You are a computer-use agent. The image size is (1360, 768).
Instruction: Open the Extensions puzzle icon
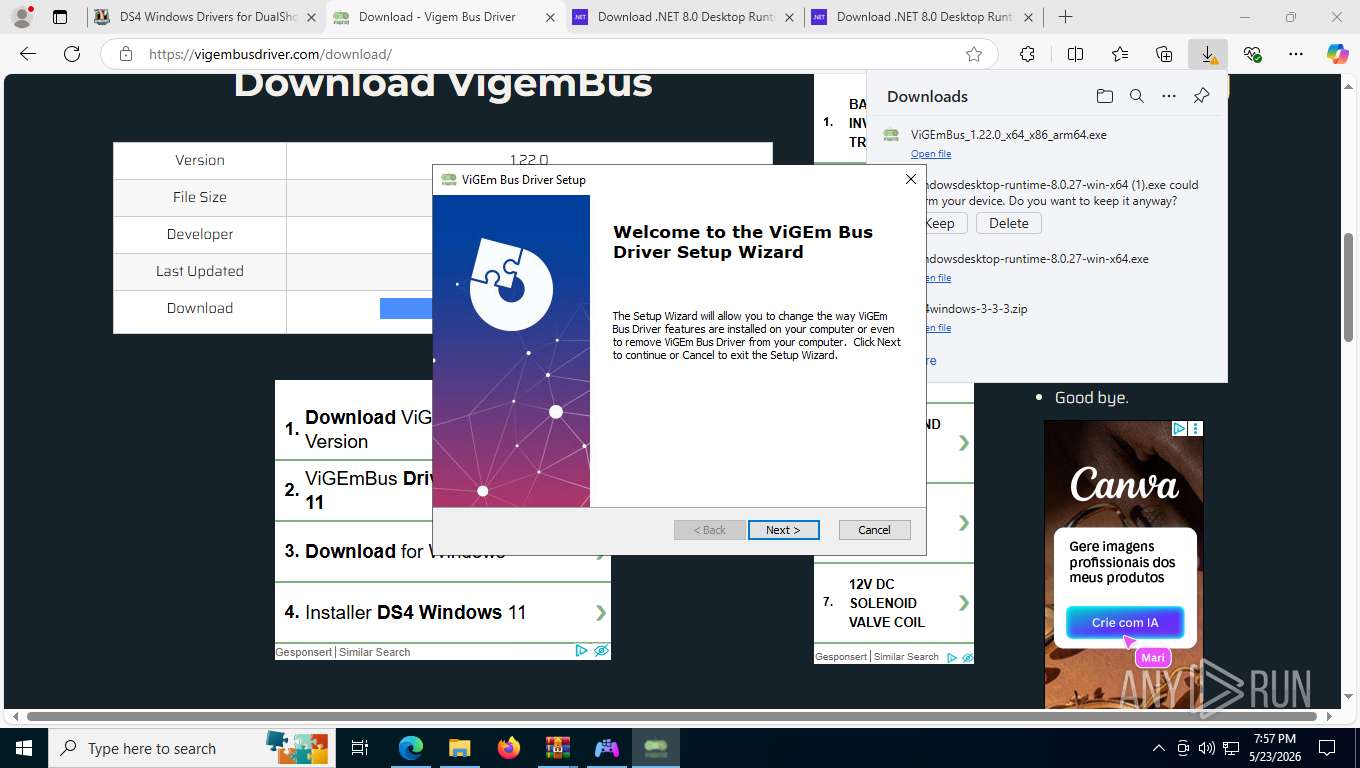1027,54
